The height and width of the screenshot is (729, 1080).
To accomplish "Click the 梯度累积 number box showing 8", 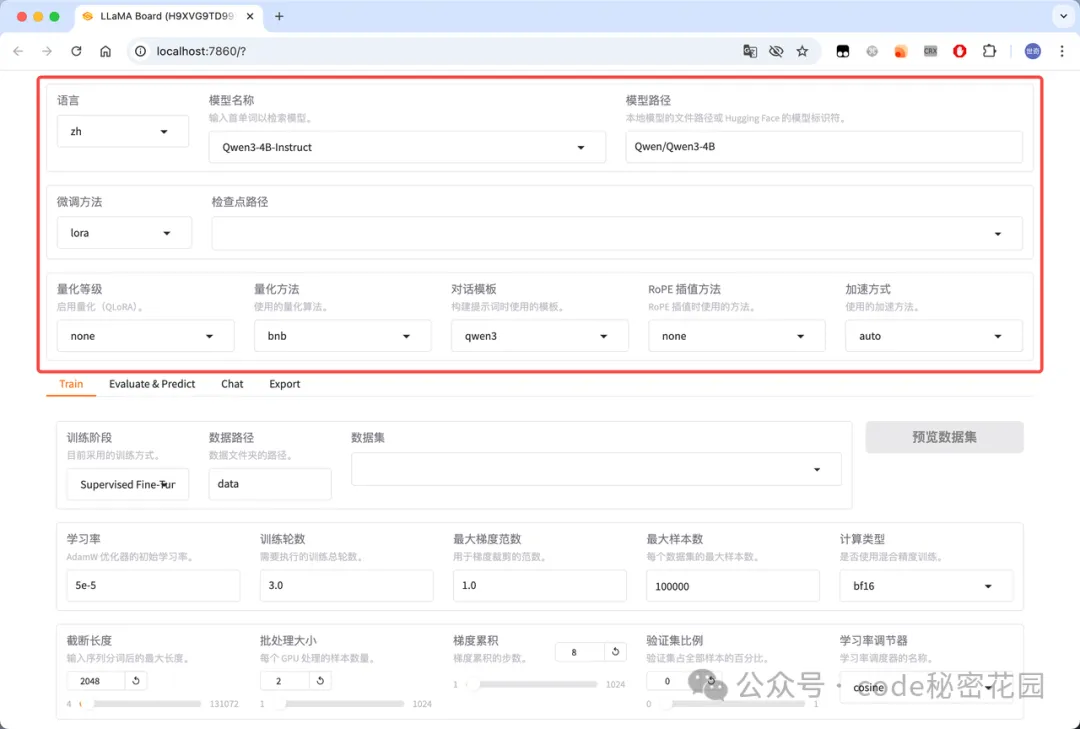I will point(579,652).
